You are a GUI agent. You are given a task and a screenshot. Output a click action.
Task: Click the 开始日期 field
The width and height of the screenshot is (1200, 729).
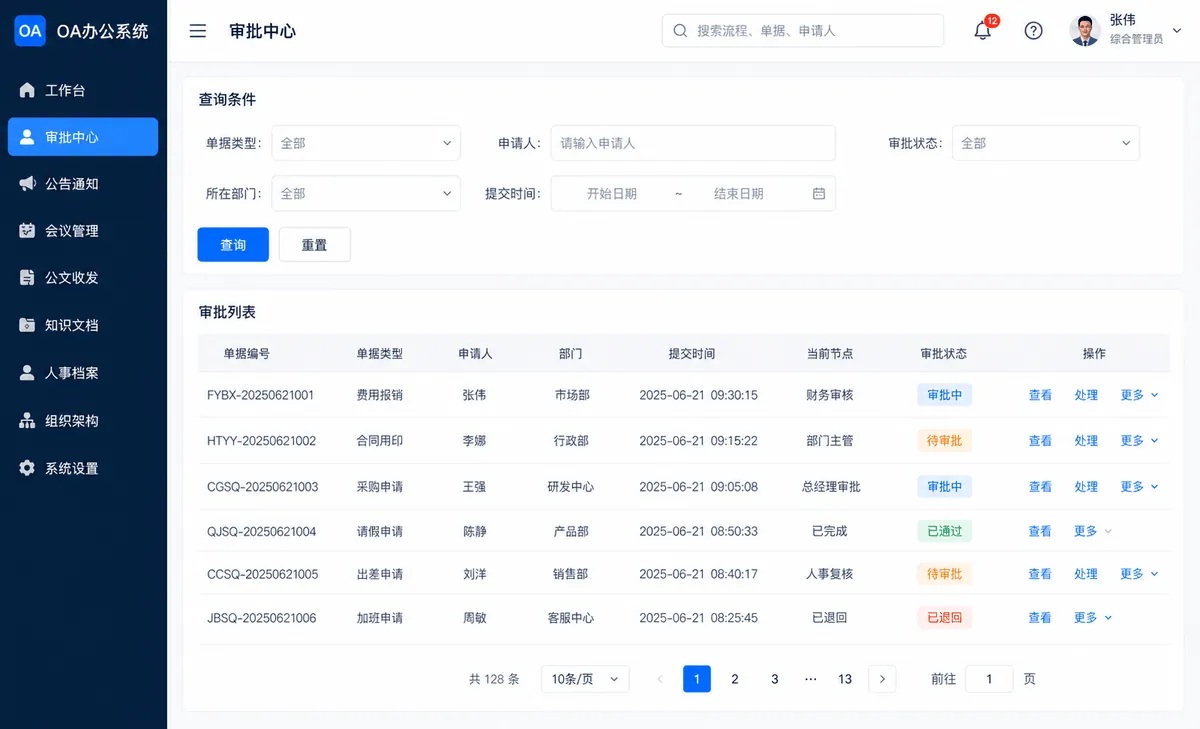[612, 193]
